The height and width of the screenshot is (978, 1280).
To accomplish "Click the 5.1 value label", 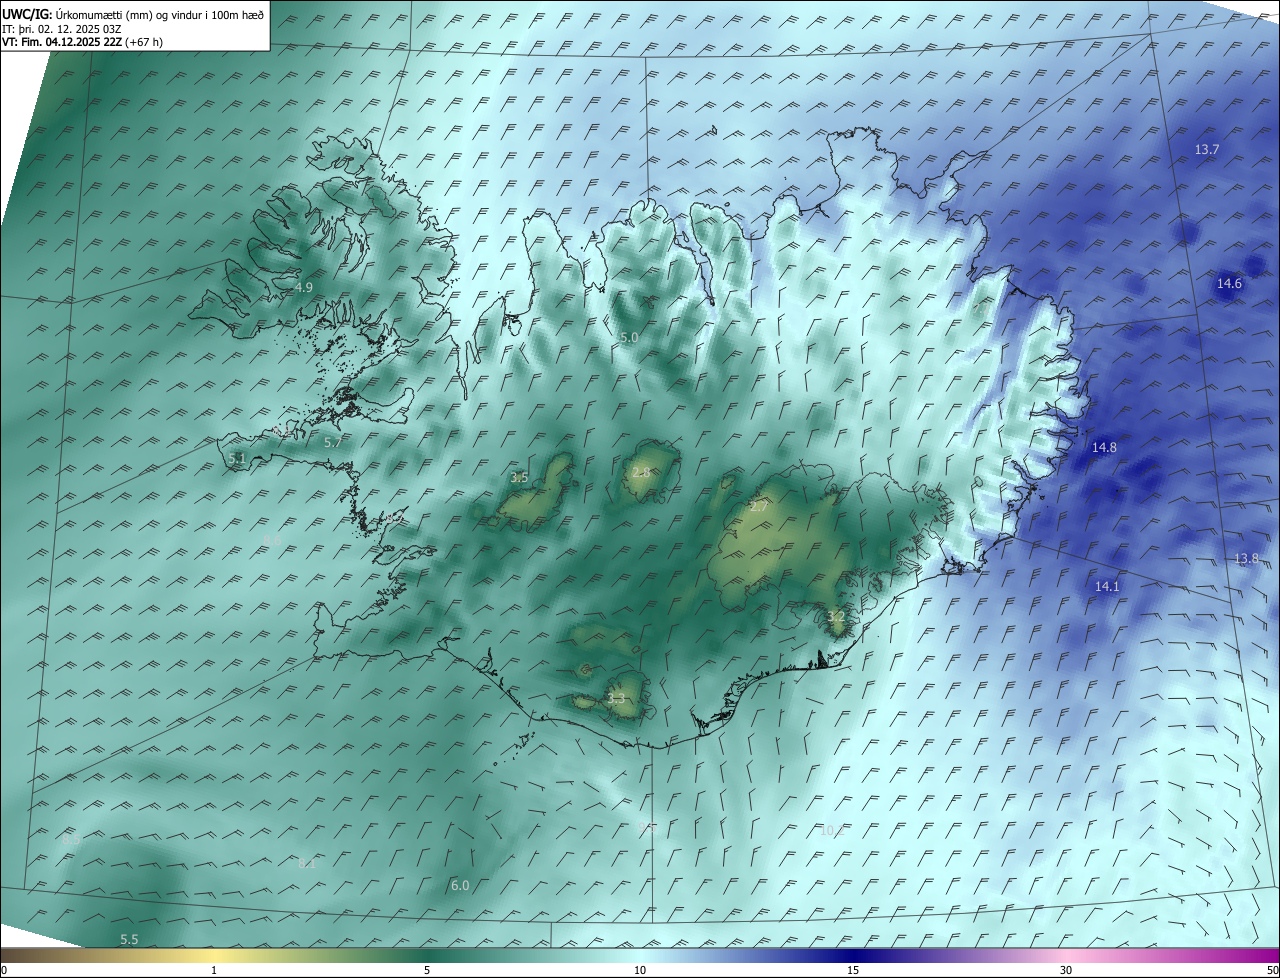I will [236, 458].
